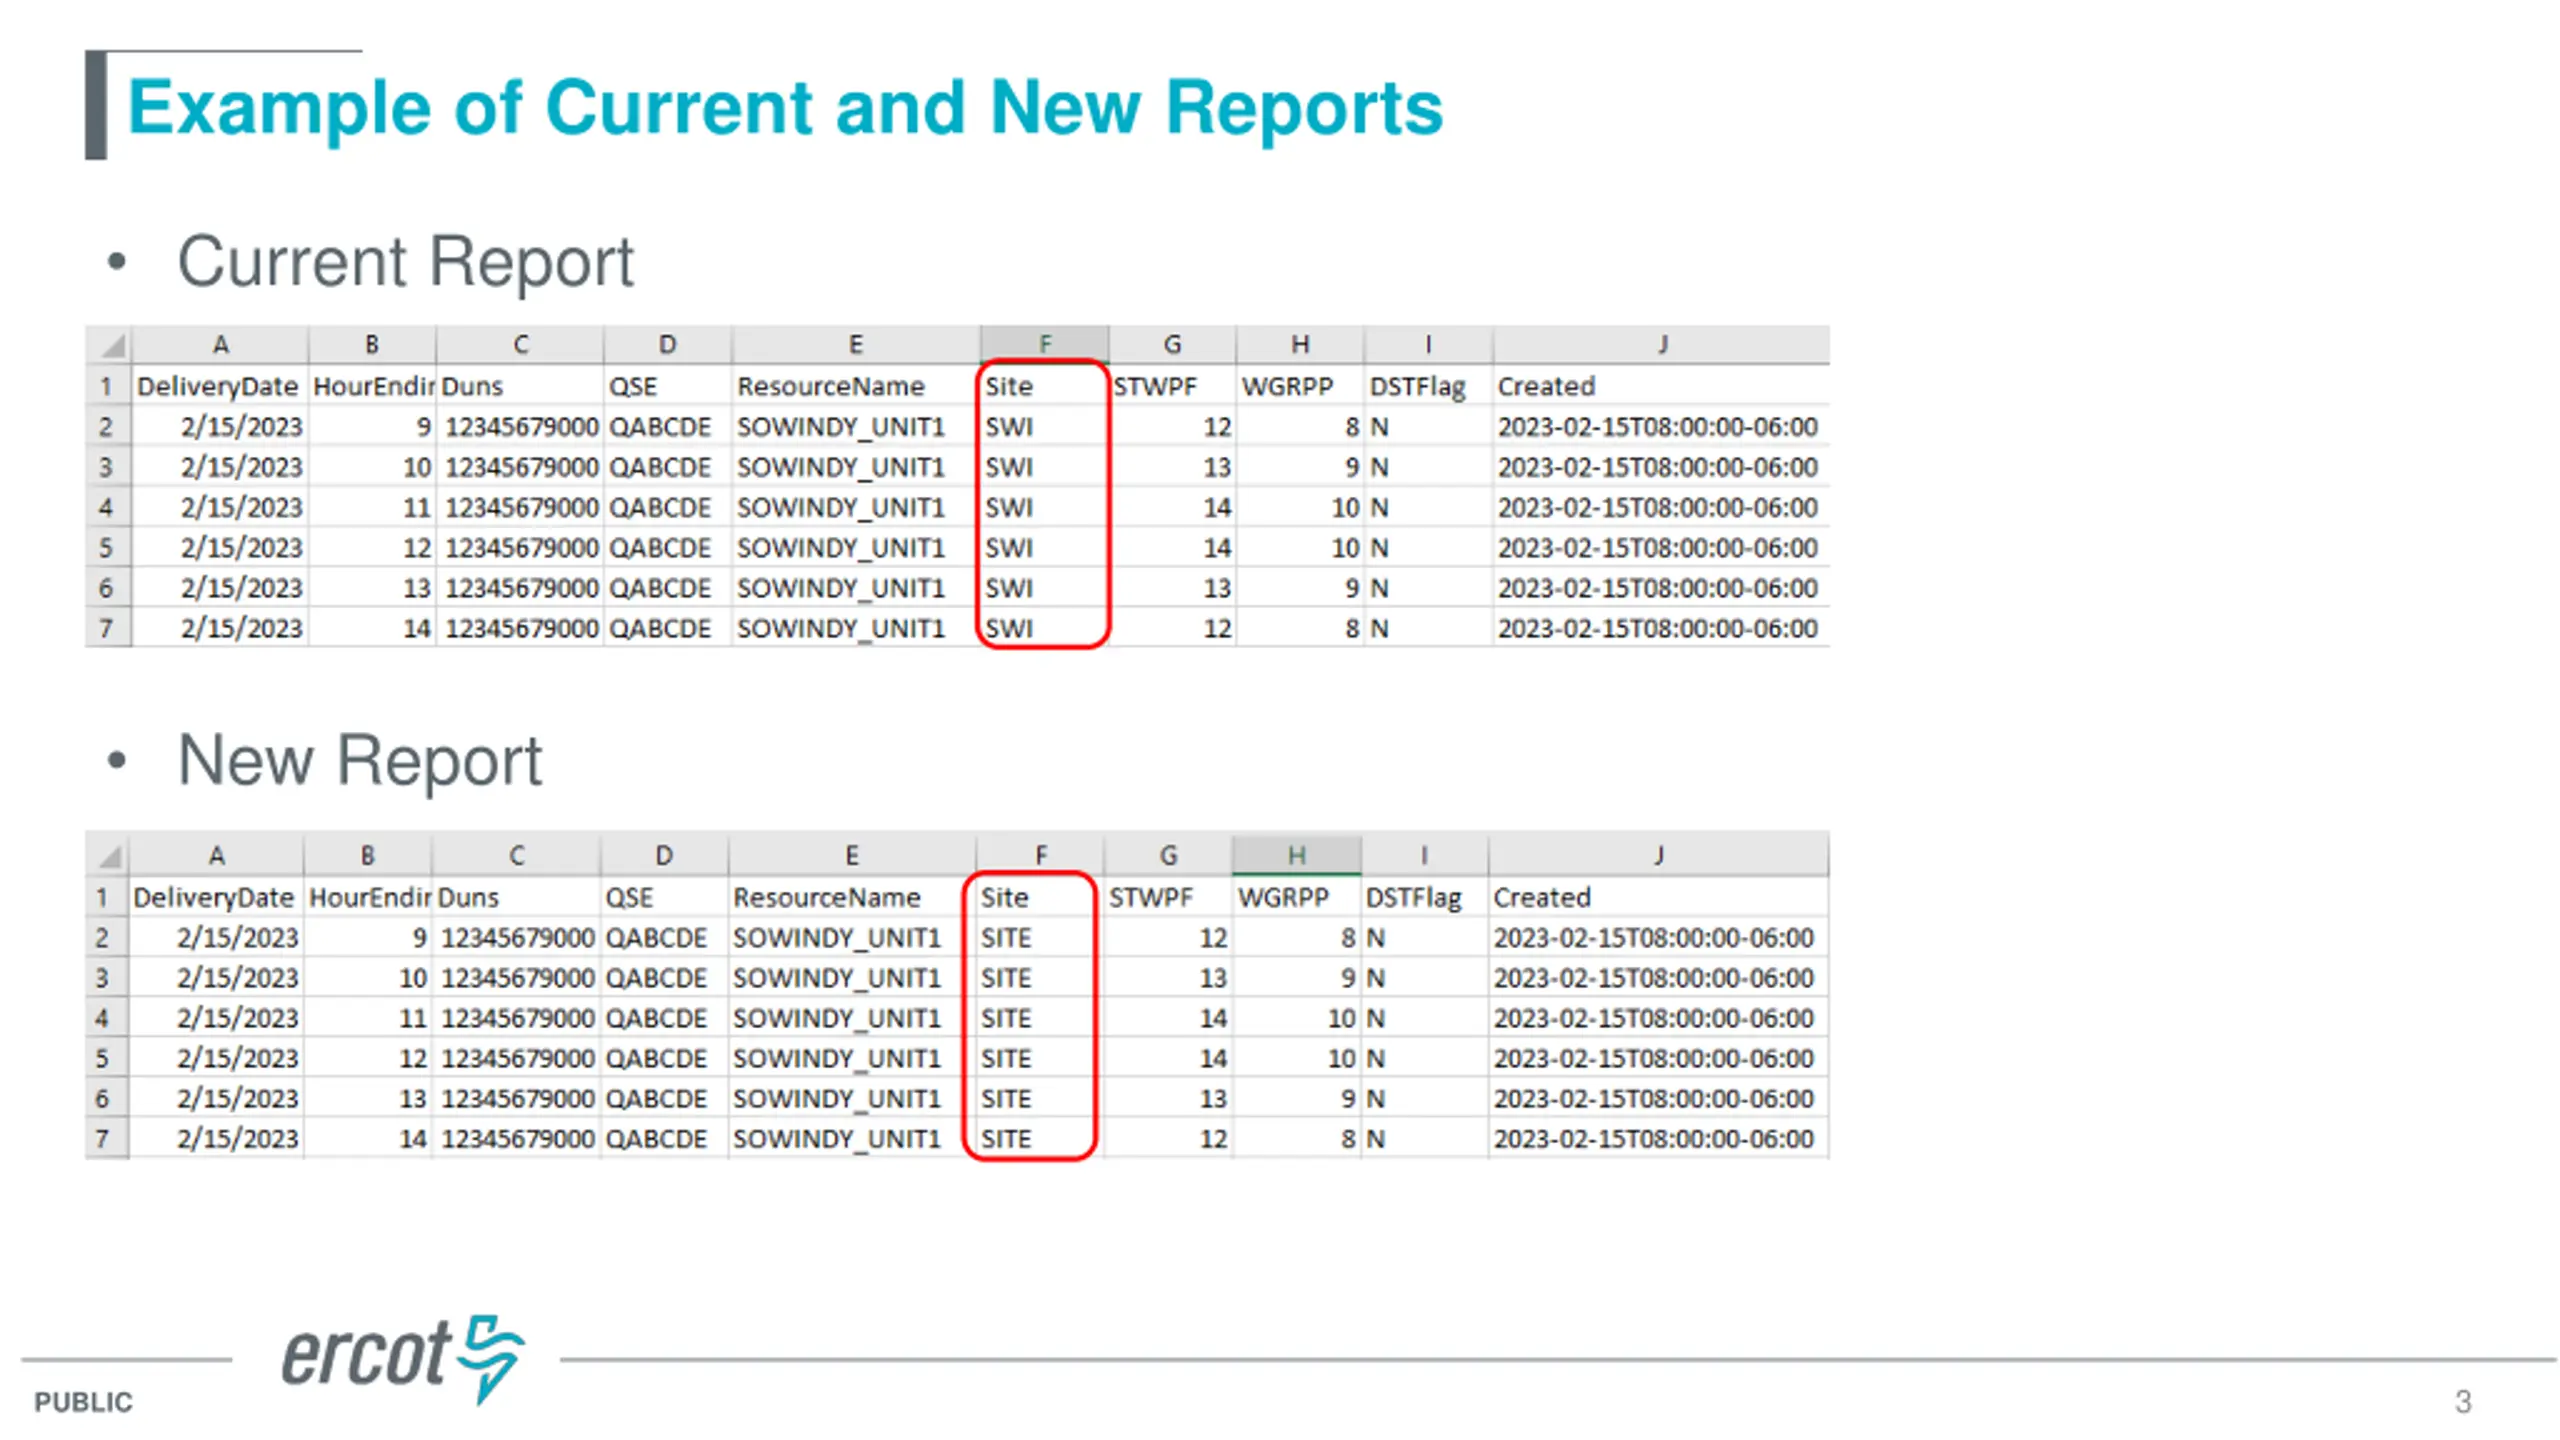
Task: Select column A header in Current Report
Action: tap(220, 345)
